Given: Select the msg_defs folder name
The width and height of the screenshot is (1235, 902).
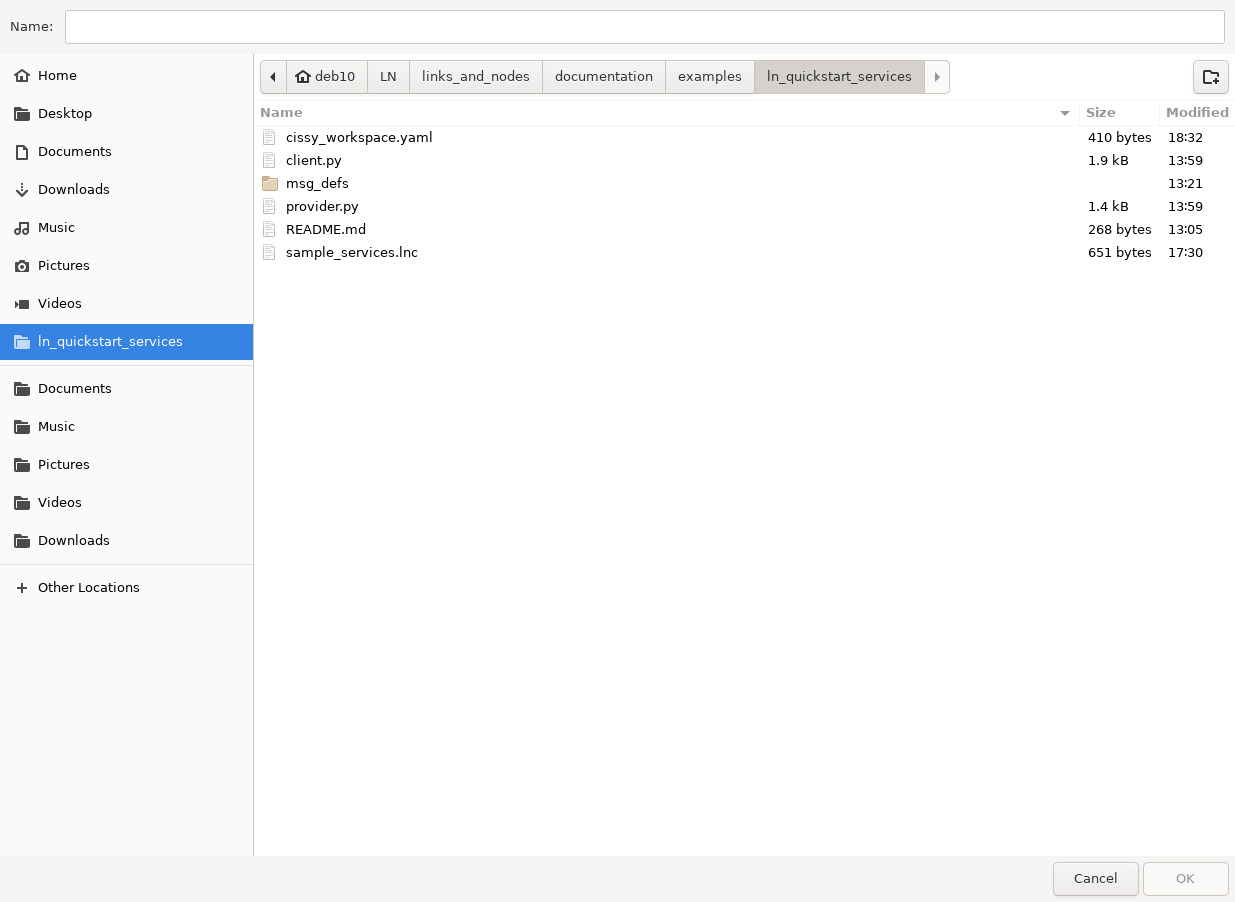Looking at the screenshot, I should tap(317, 183).
